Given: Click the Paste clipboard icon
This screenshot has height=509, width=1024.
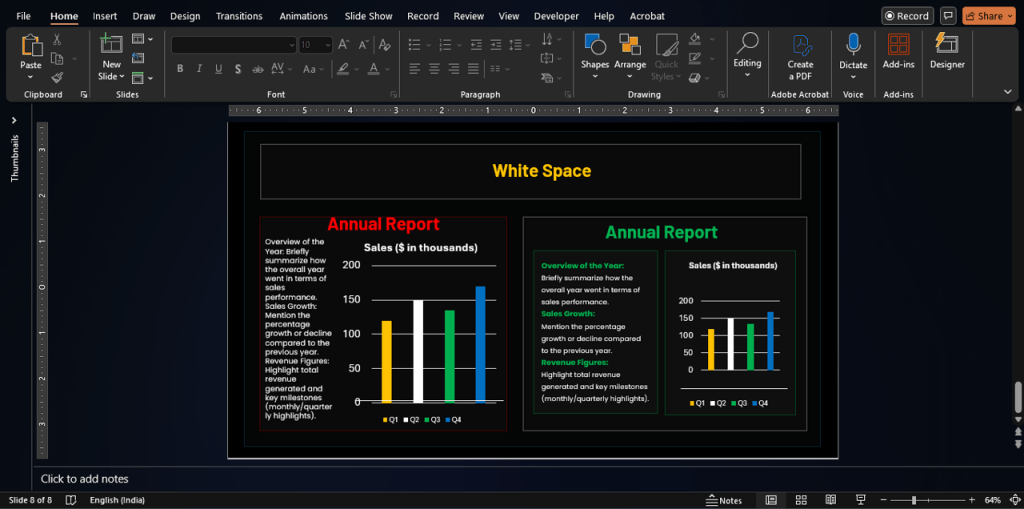Looking at the screenshot, I should coord(31,46).
